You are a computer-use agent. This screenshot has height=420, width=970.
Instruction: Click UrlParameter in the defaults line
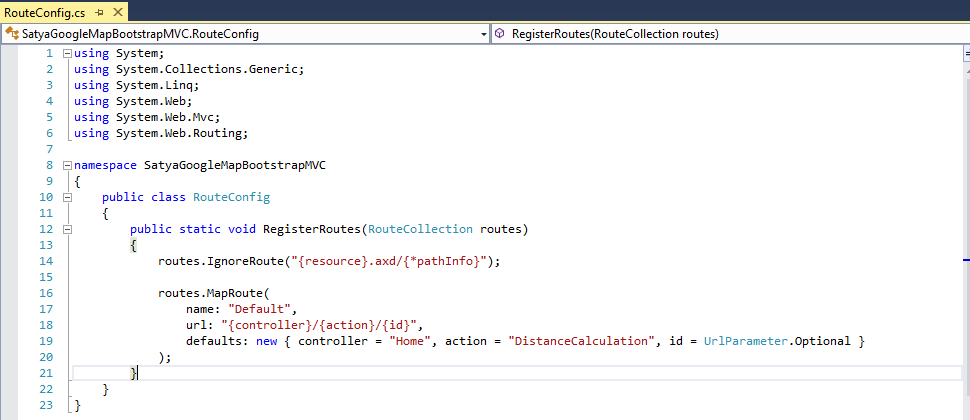[745, 341]
